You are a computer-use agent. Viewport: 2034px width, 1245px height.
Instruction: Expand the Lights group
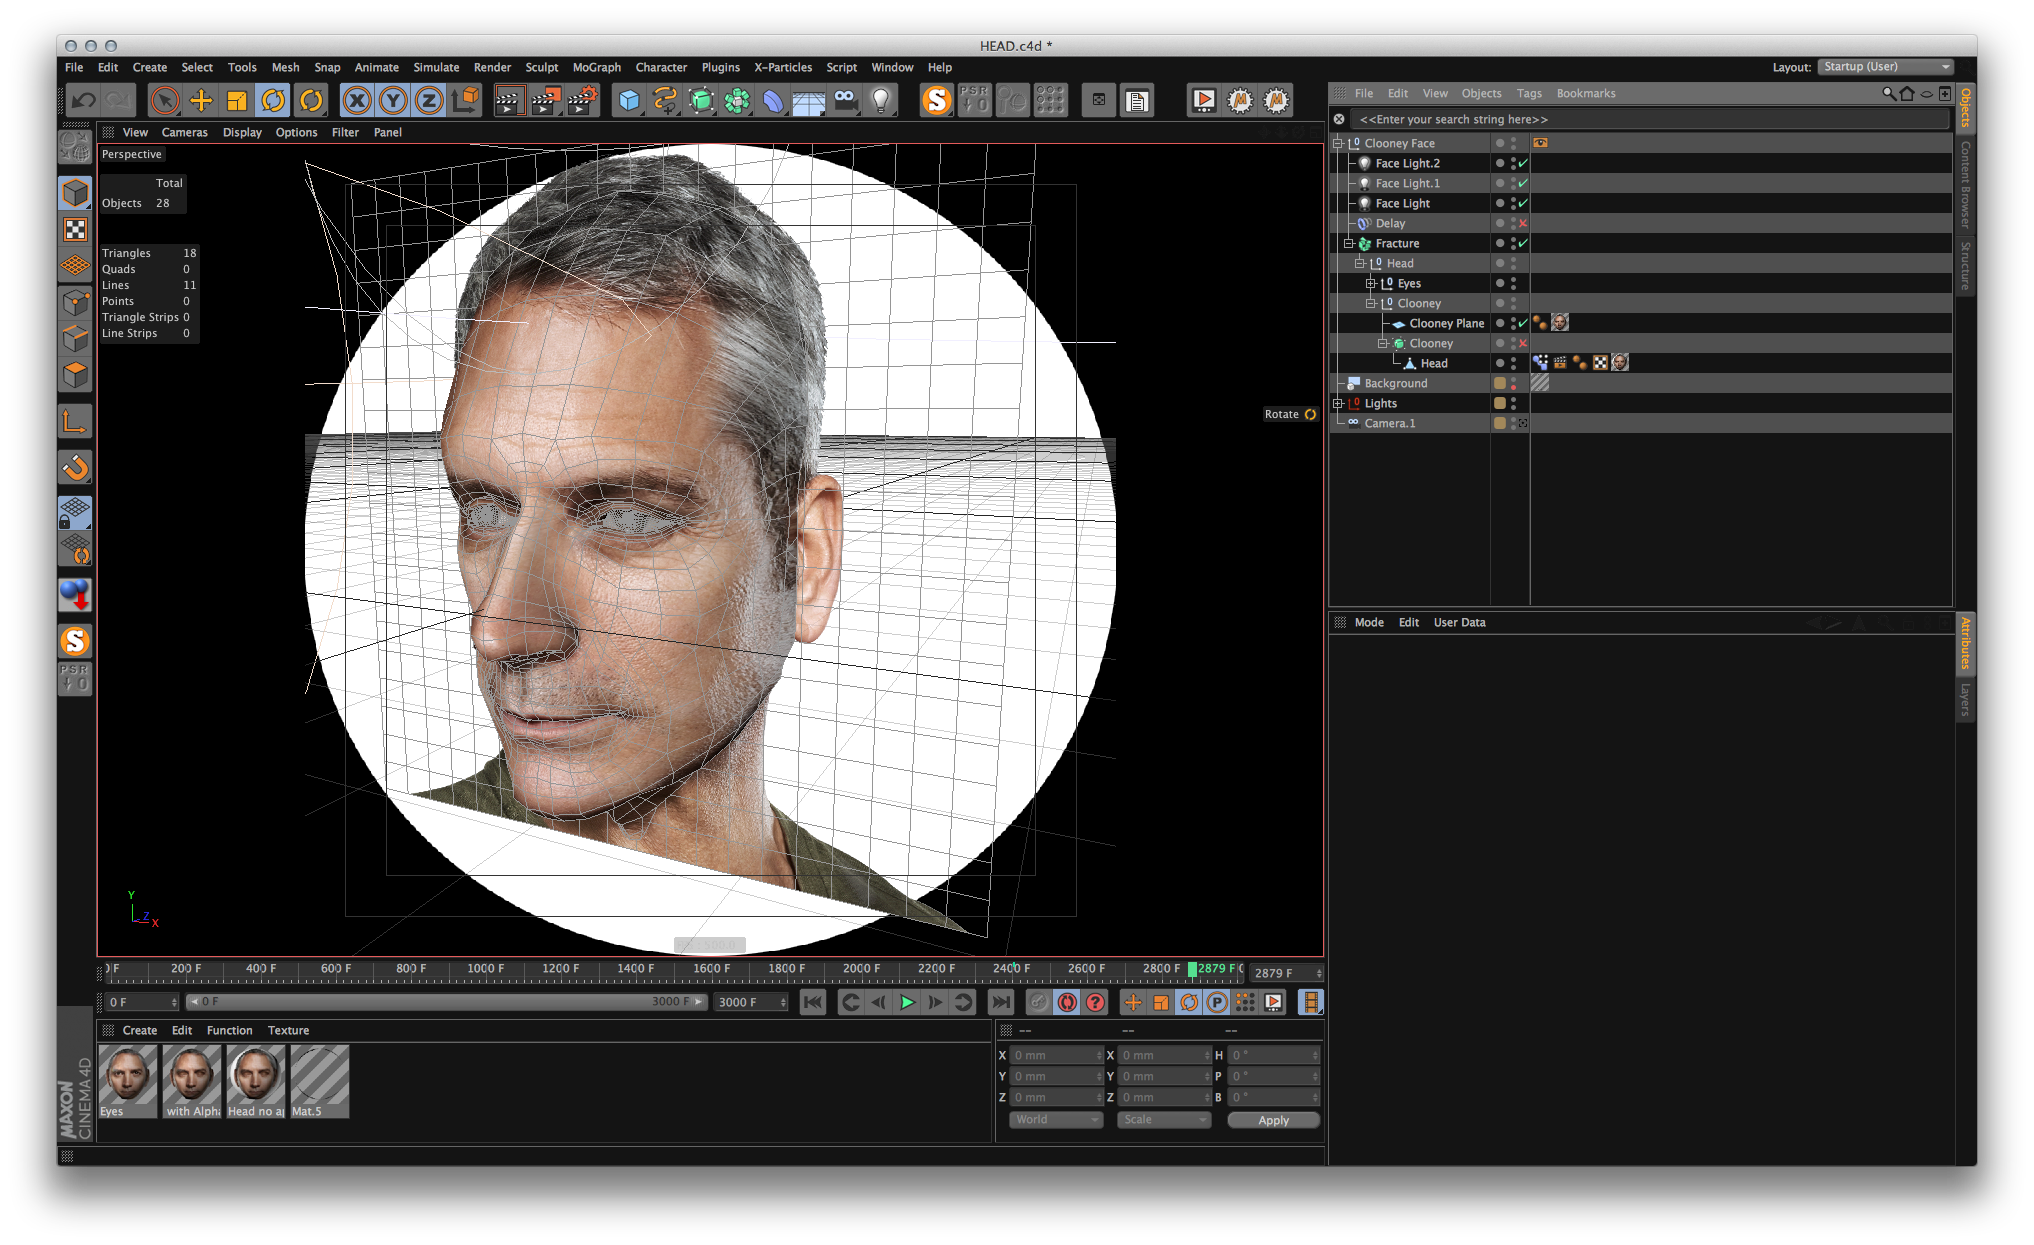[1338, 403]
